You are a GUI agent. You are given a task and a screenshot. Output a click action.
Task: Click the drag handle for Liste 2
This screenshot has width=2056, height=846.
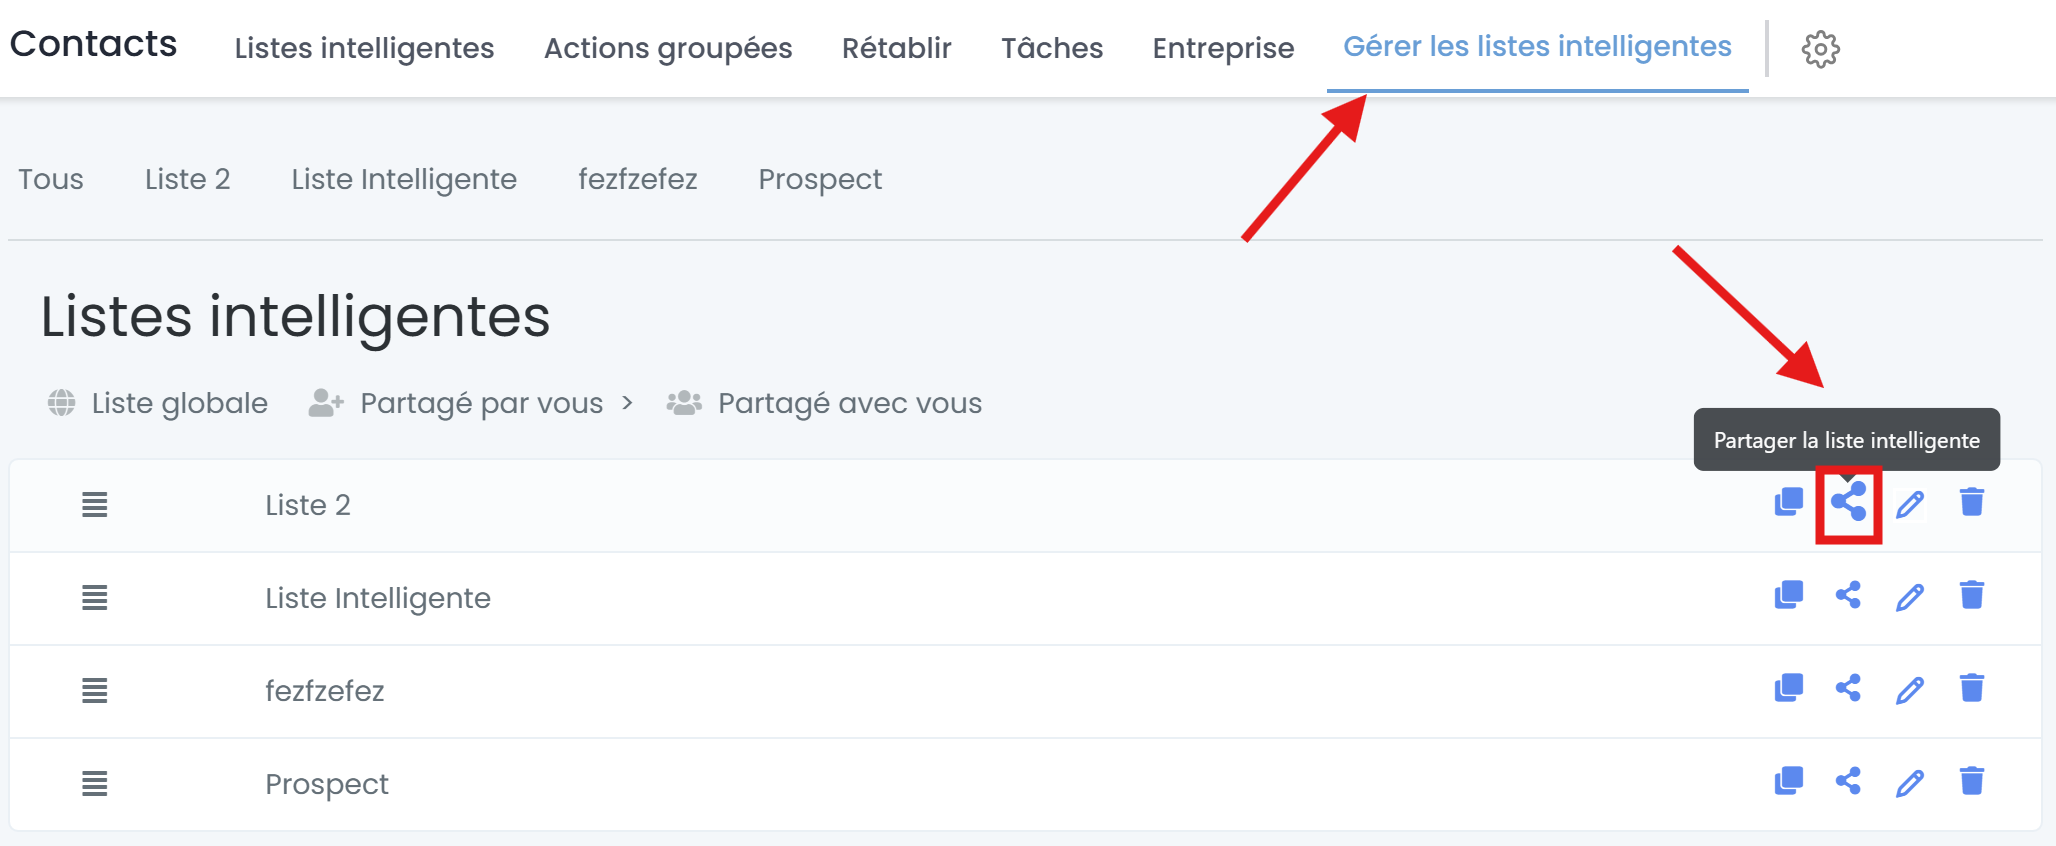click(95, 505)
